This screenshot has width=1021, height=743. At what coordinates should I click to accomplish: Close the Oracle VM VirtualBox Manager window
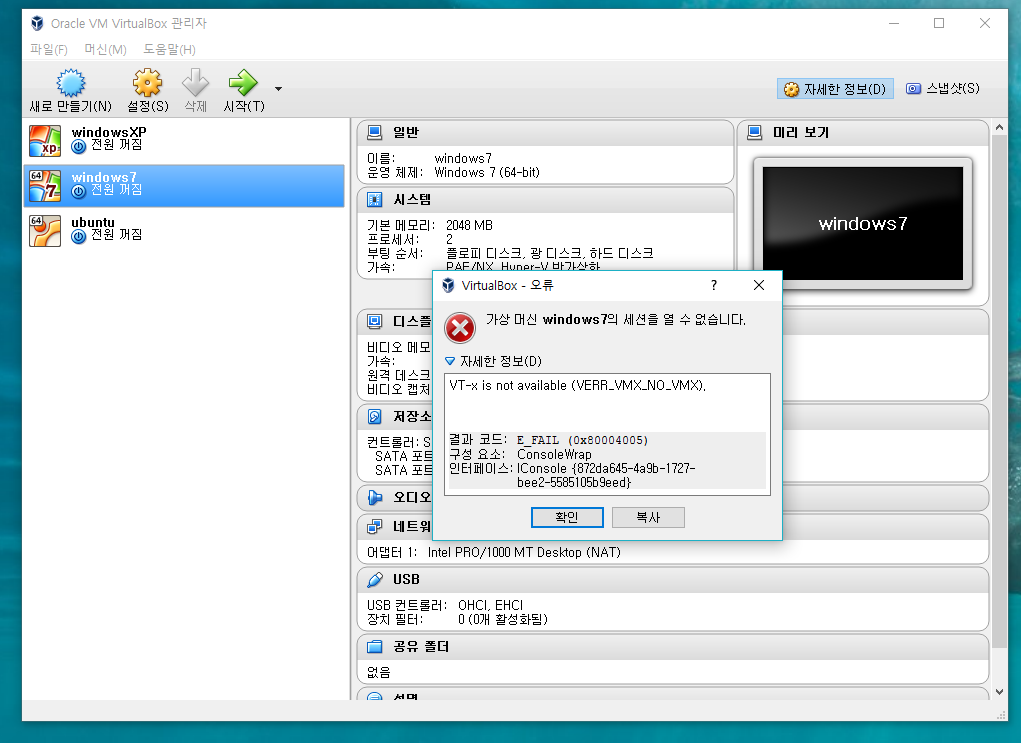(x=985, y=23)
